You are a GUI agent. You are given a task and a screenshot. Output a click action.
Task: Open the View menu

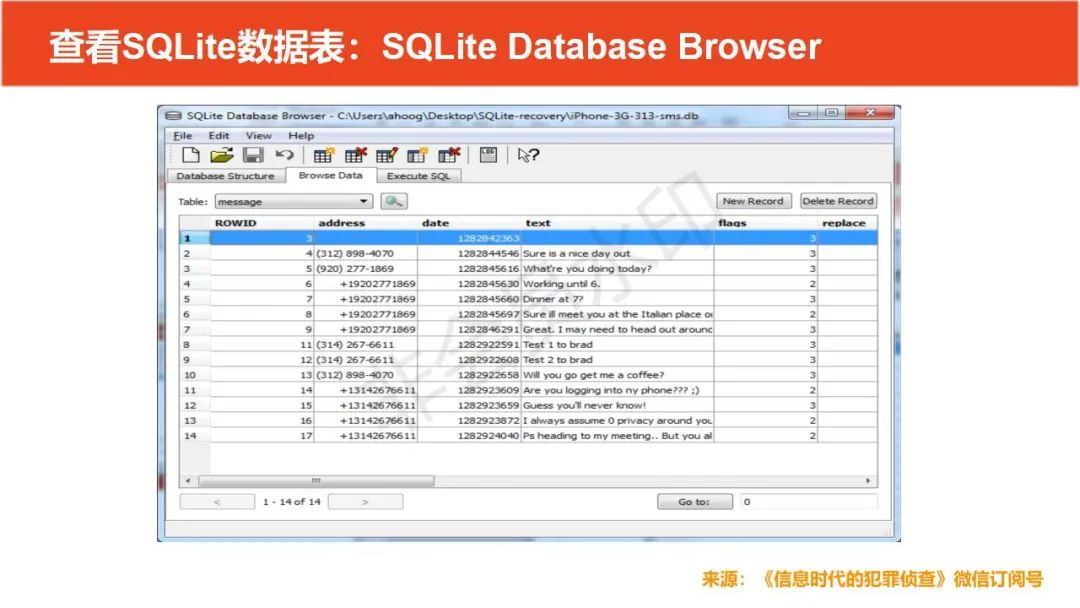[x=258, y=136]
